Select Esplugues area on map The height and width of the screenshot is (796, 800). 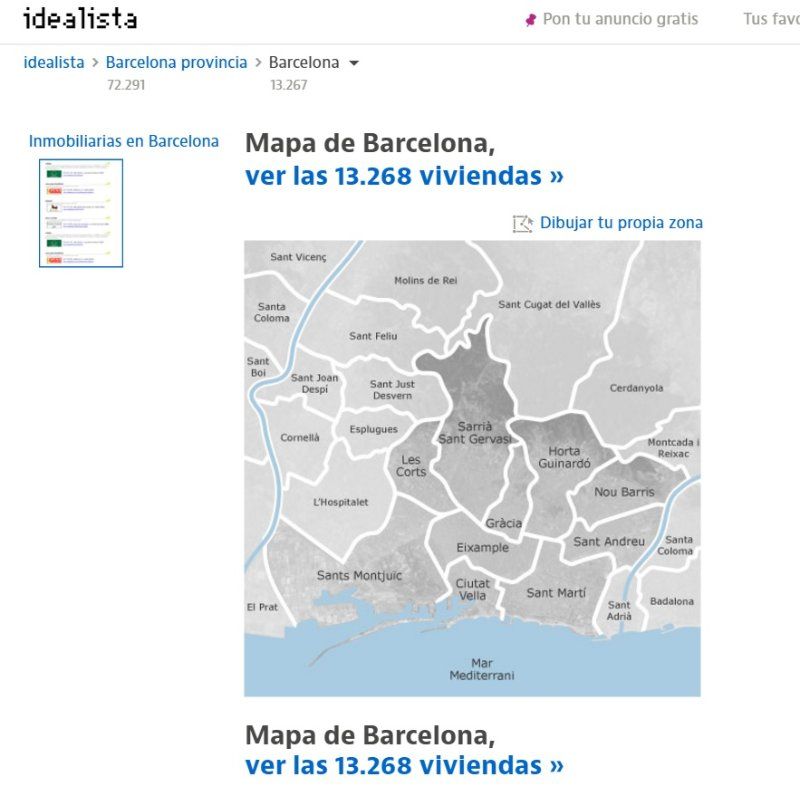click(x=373, y=430)
